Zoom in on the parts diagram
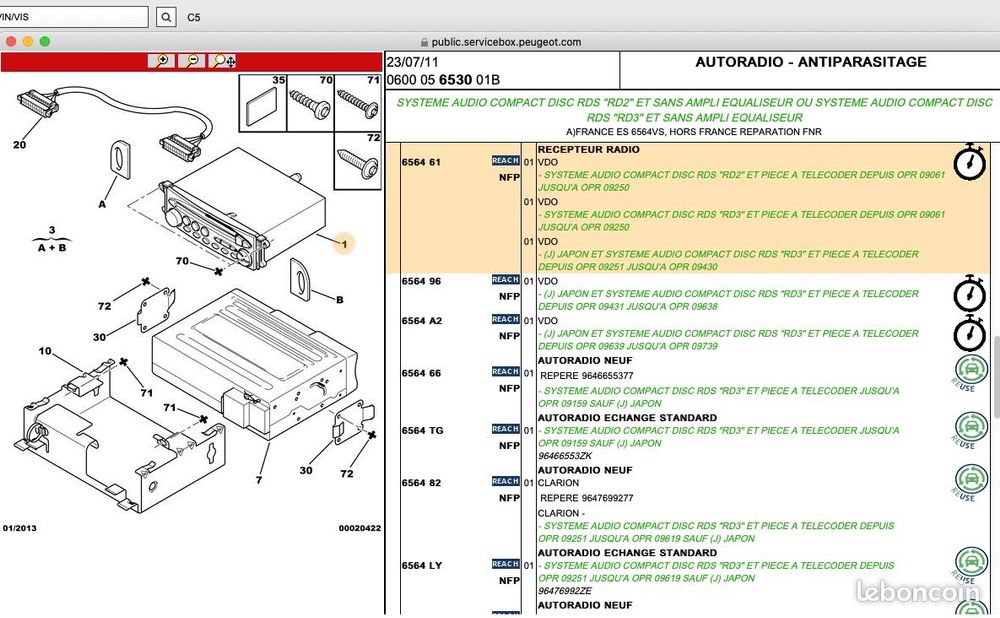Screen dimensions: 1000x618 [x=161, y=61]
